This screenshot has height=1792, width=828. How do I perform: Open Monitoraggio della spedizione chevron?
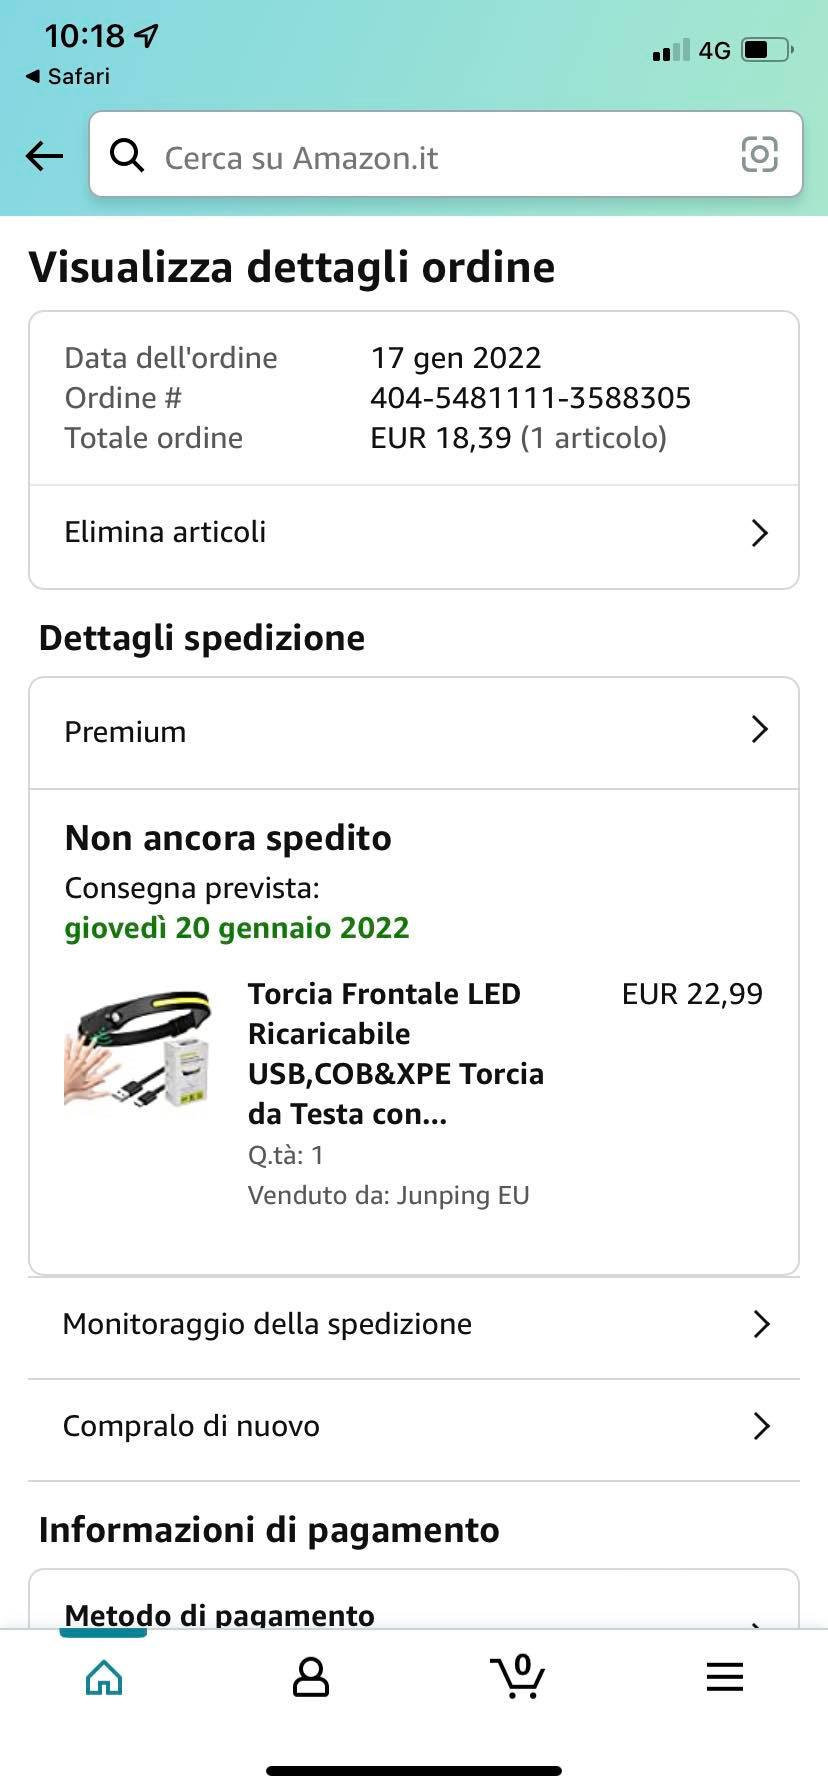(x=761, y=1324)
